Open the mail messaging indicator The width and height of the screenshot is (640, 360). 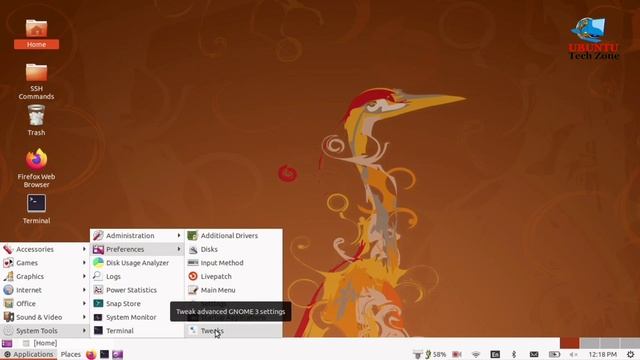534,354
